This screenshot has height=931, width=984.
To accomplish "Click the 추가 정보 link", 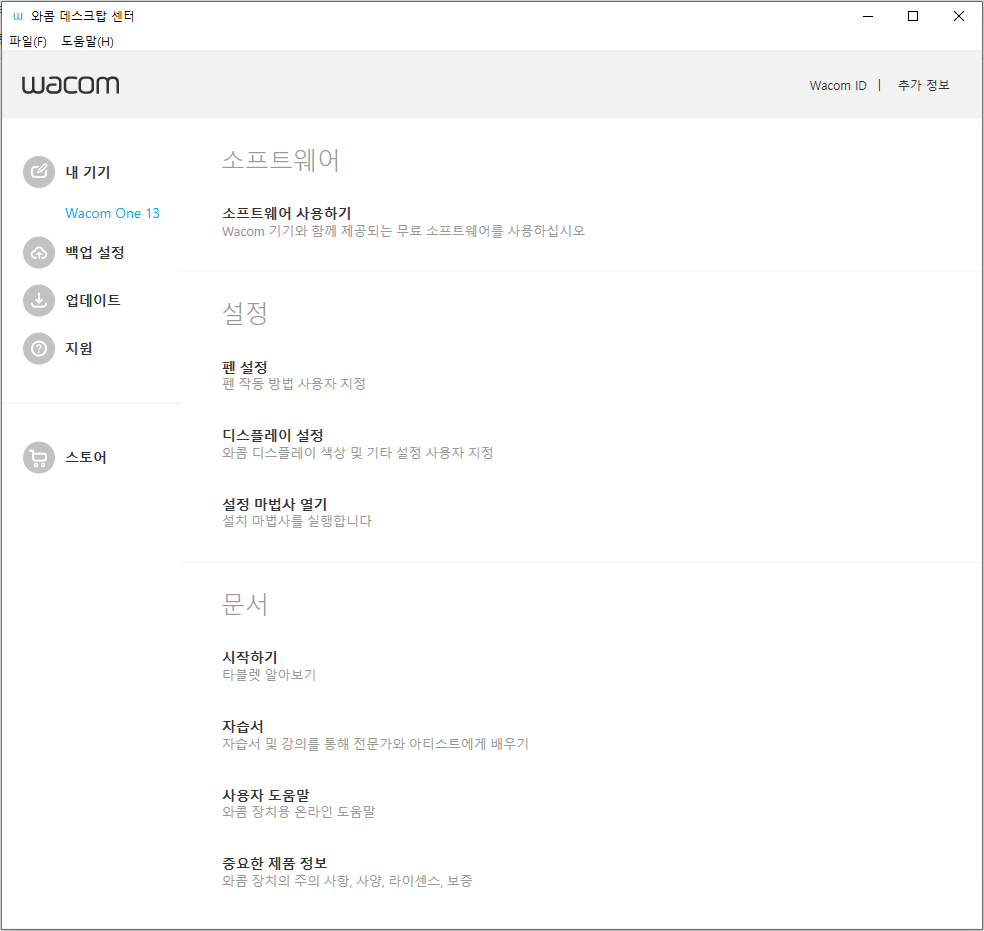I will pyautogui.click(x=923, y=85).
